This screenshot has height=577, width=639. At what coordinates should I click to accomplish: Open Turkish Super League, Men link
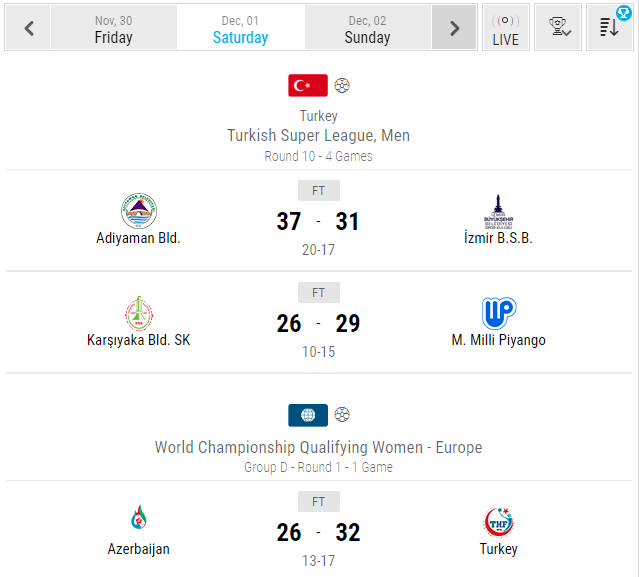(318, 135)
